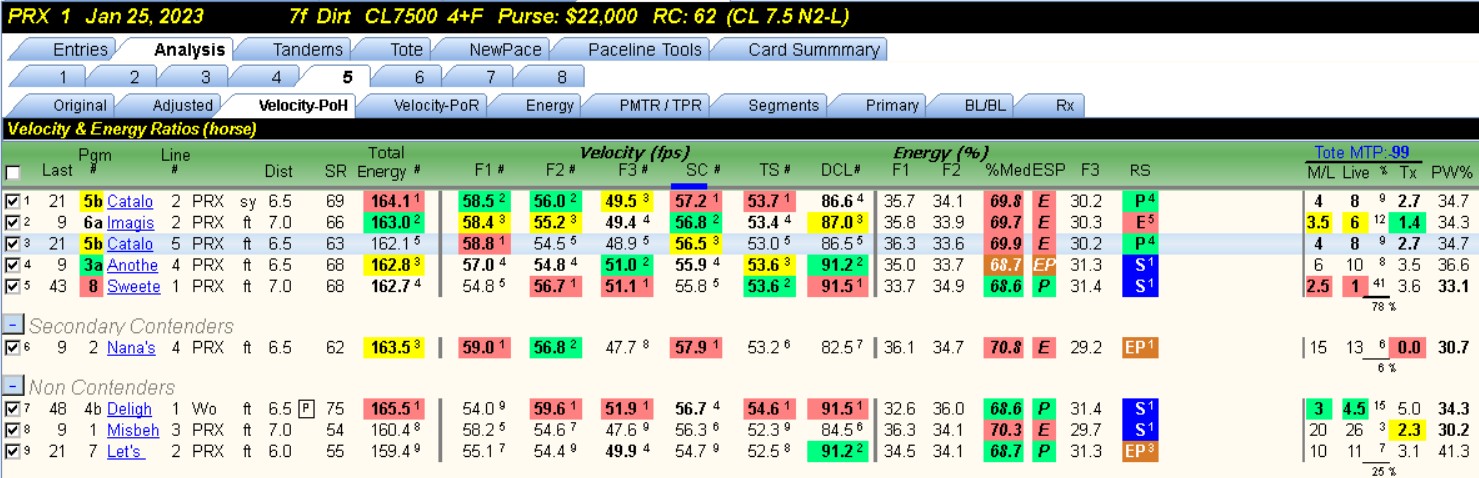Click the race title PRX 1 Jan 25, 2023
Image resolution: width=1479 pixels, height=478 pixels.
pos(106,16)
